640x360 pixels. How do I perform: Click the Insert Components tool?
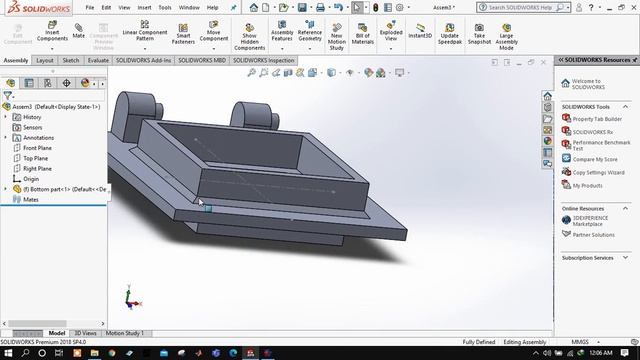coord(52,31)
